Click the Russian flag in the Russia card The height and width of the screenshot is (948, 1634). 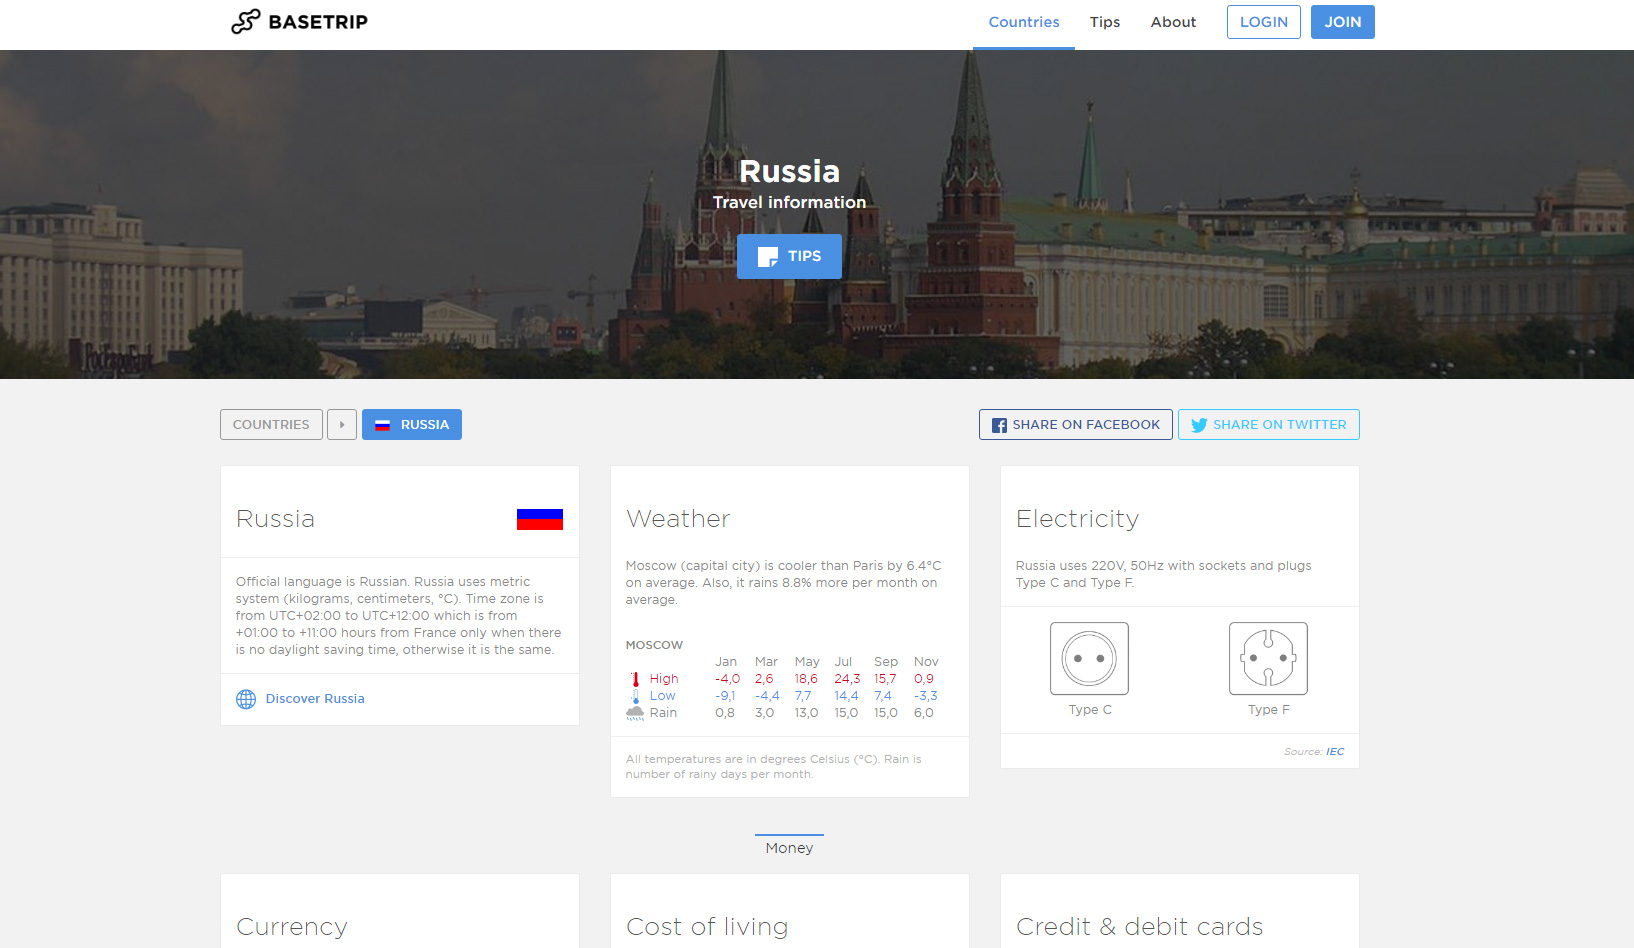539,519
